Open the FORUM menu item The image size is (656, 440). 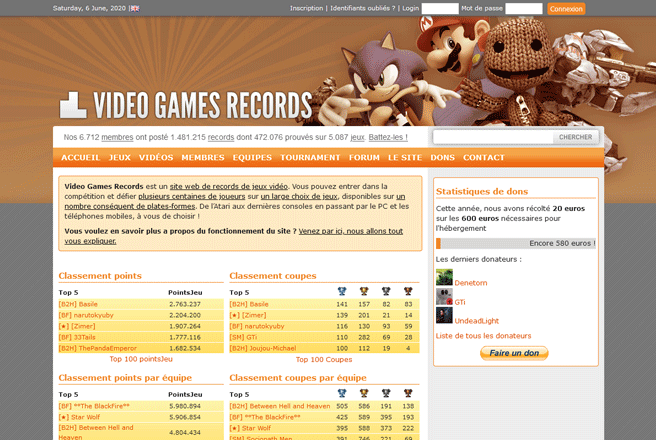(x=364, y=158)
